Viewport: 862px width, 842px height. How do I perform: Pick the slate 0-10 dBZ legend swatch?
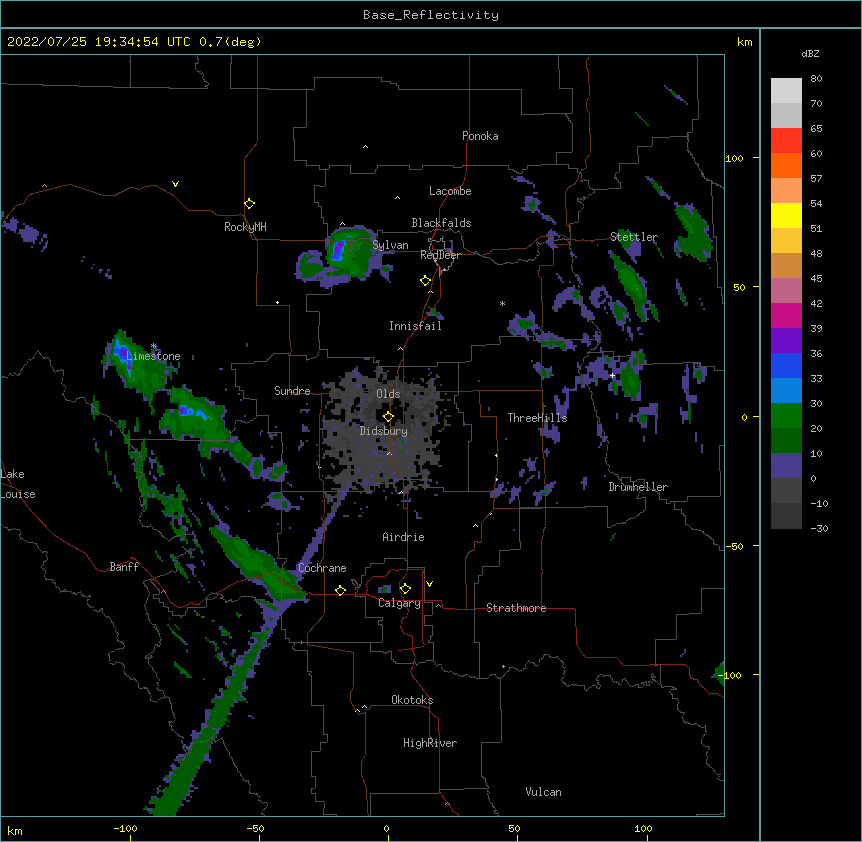[x=786, y=466]
